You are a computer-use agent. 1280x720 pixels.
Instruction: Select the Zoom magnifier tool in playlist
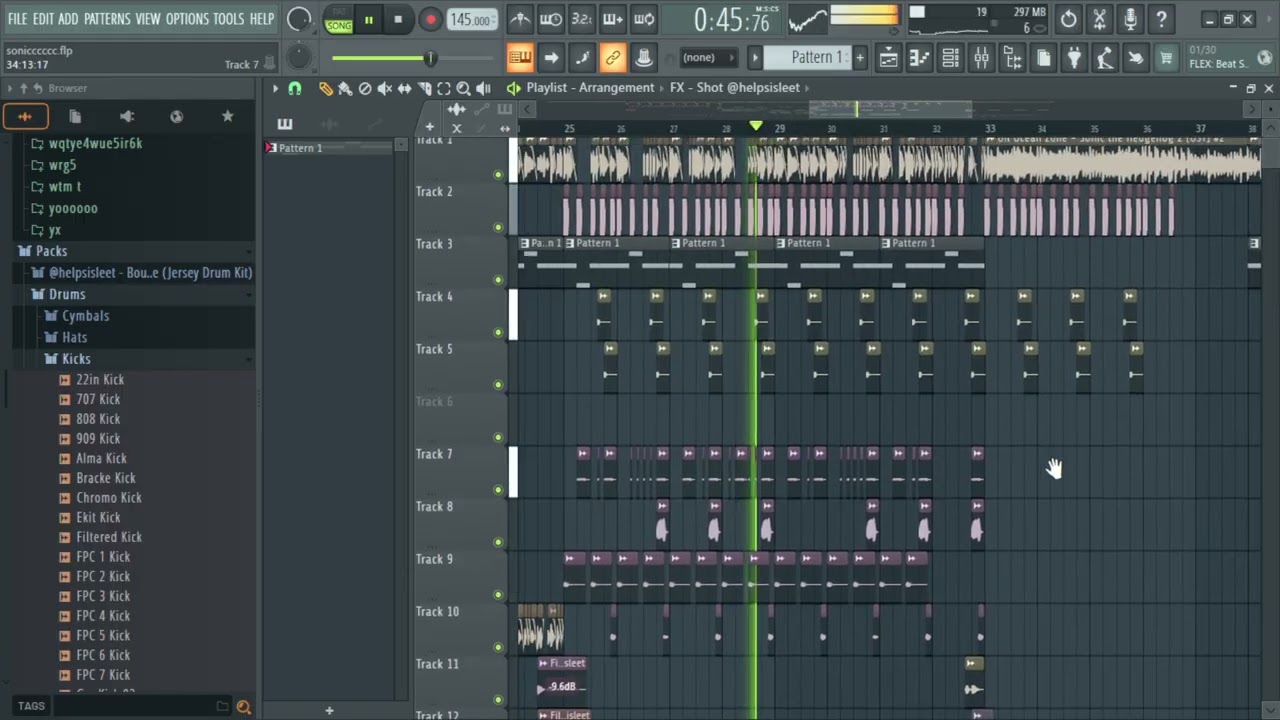coord(464,88)
